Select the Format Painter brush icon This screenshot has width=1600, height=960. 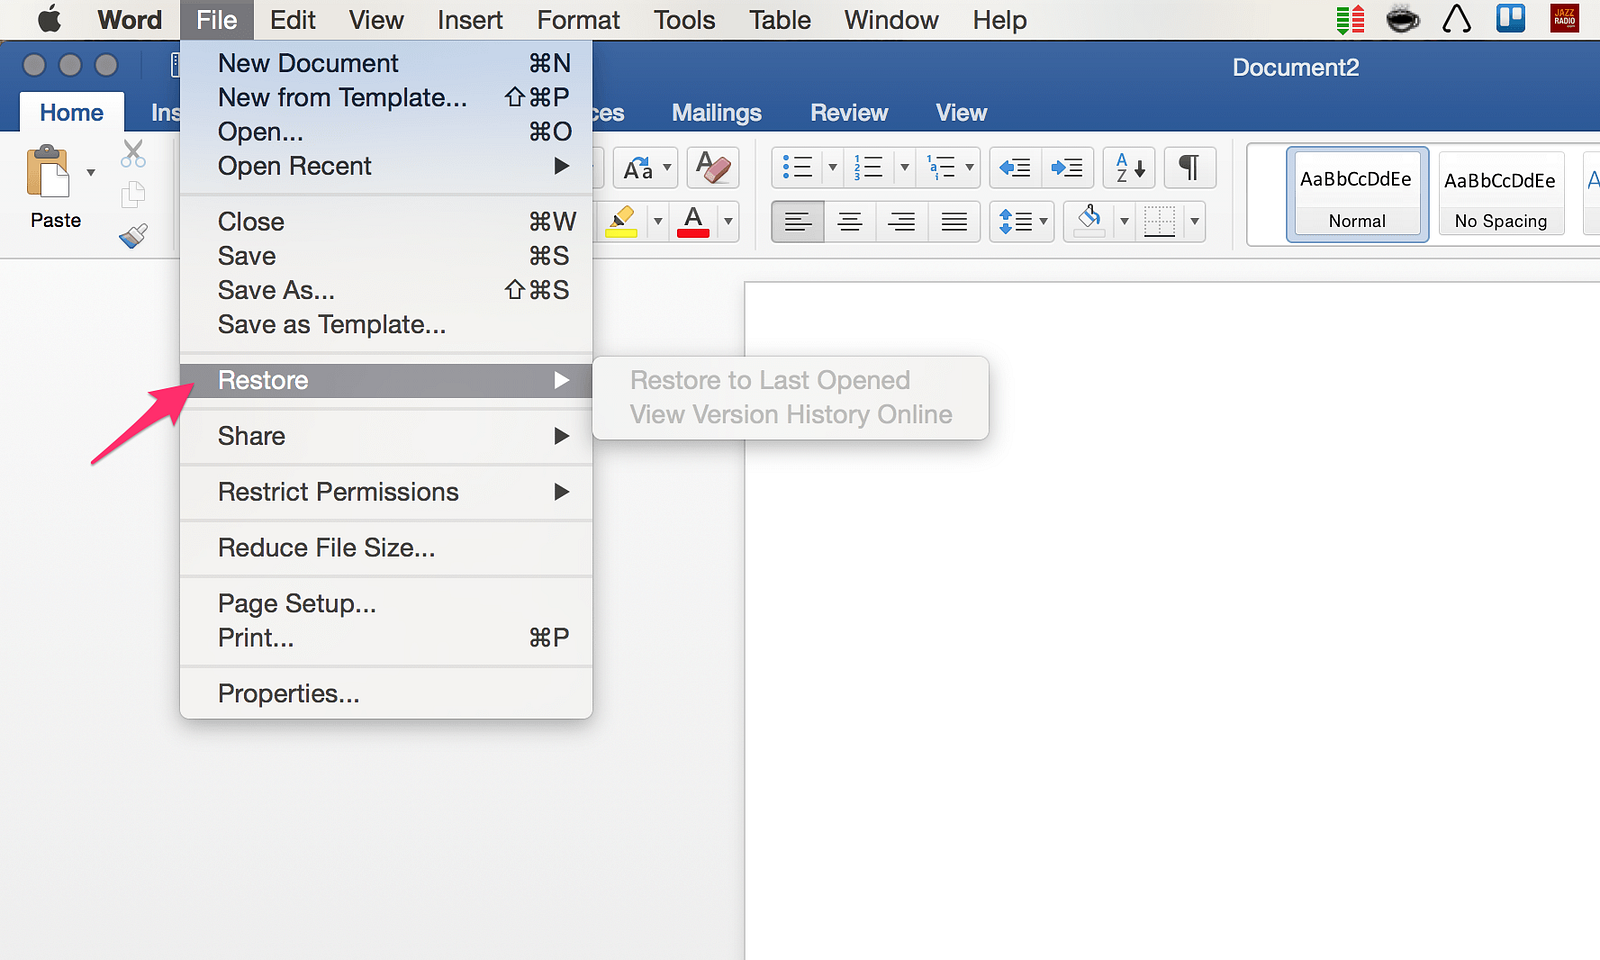tap(133, 236)
